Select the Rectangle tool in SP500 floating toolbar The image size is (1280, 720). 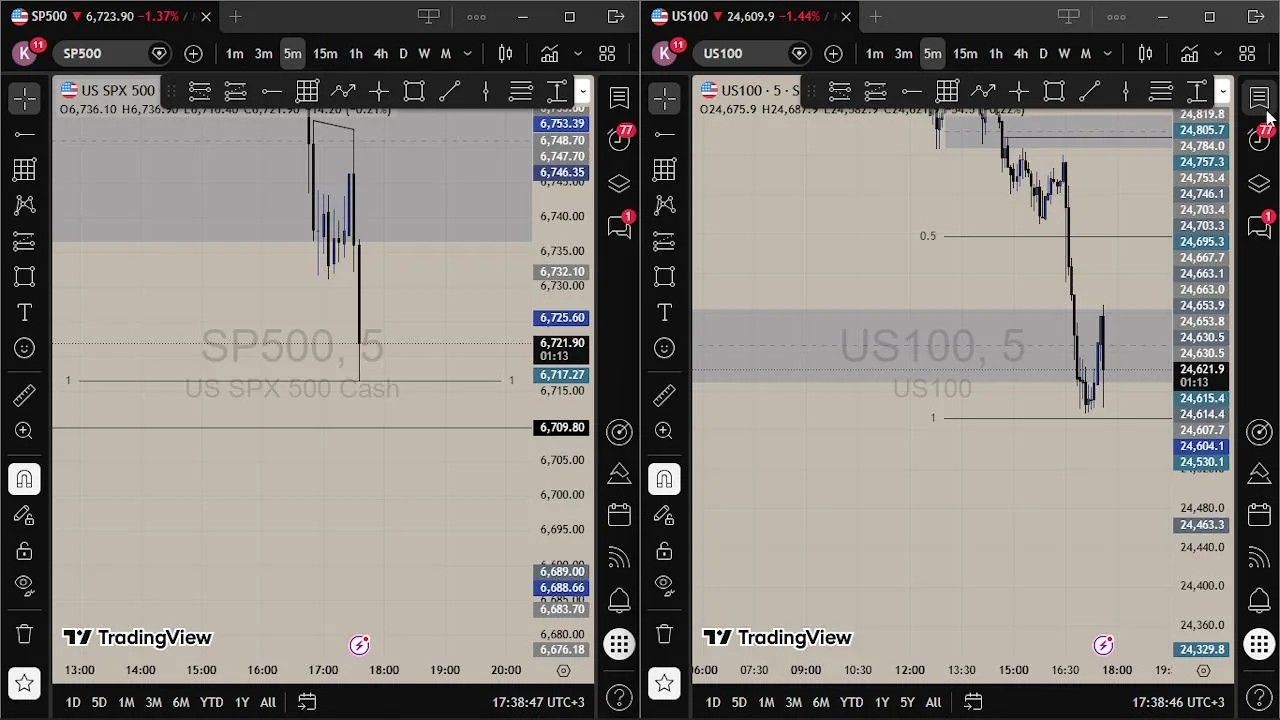(x=414, y=92)
